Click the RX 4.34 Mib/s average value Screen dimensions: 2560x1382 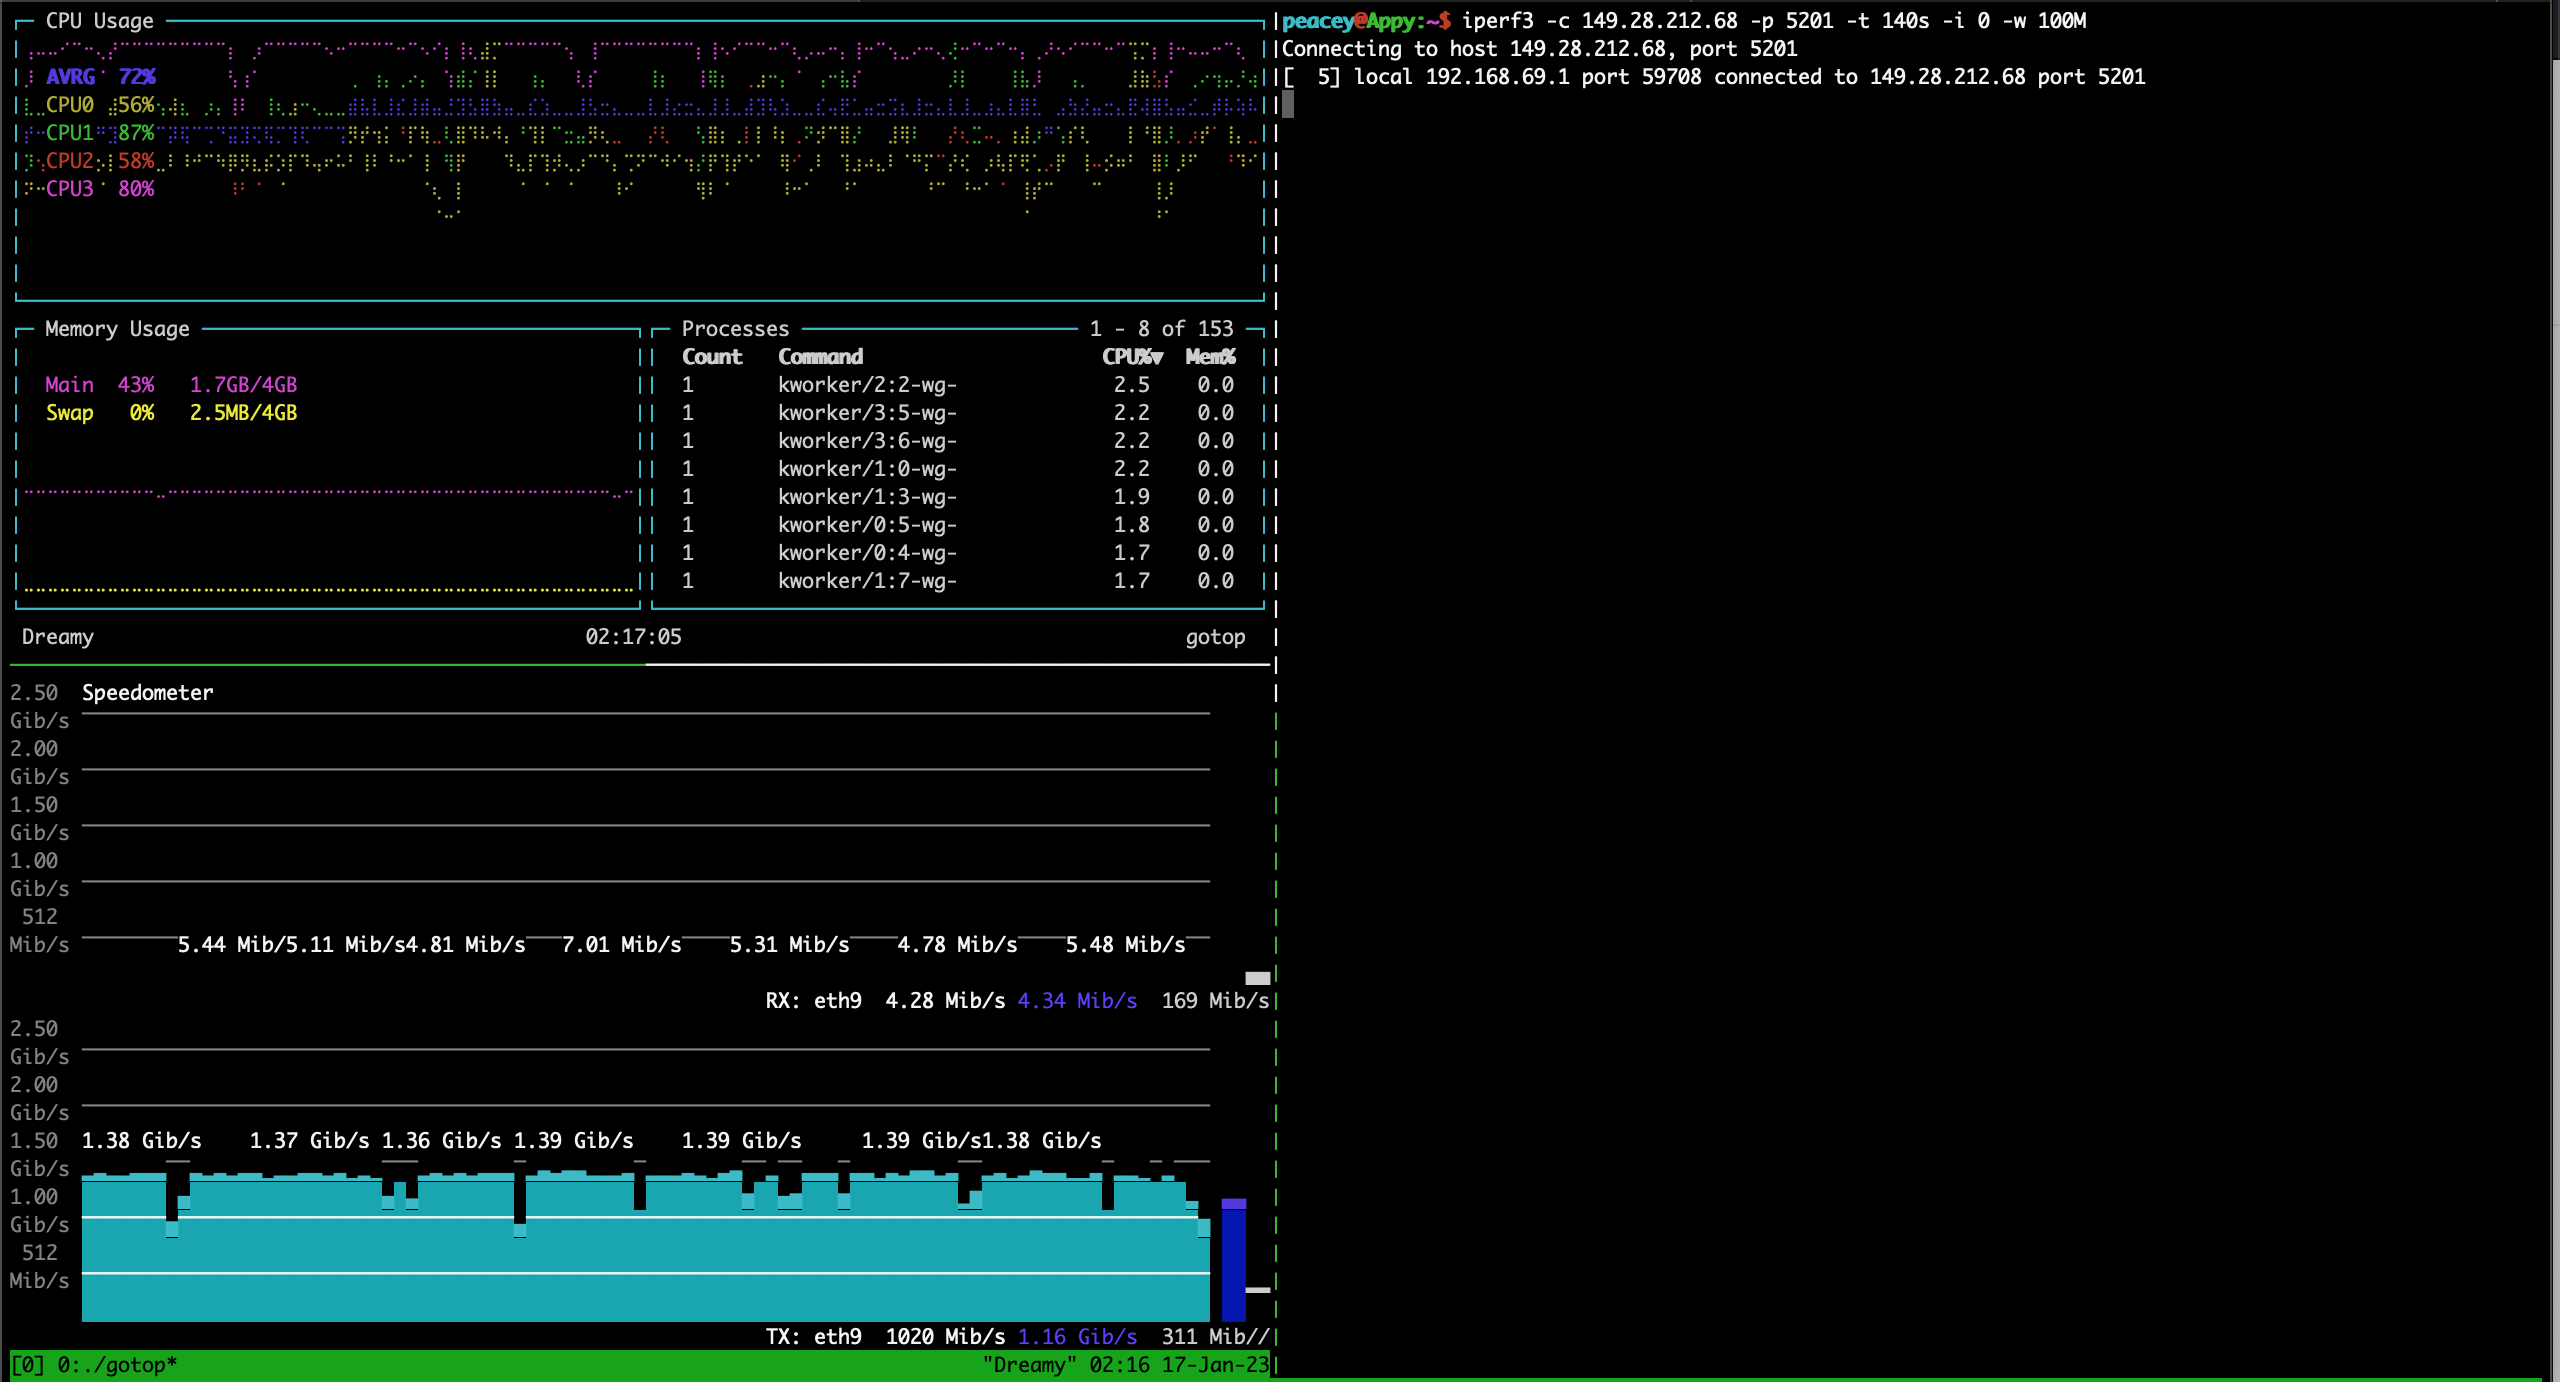tap(1077, 1001)
